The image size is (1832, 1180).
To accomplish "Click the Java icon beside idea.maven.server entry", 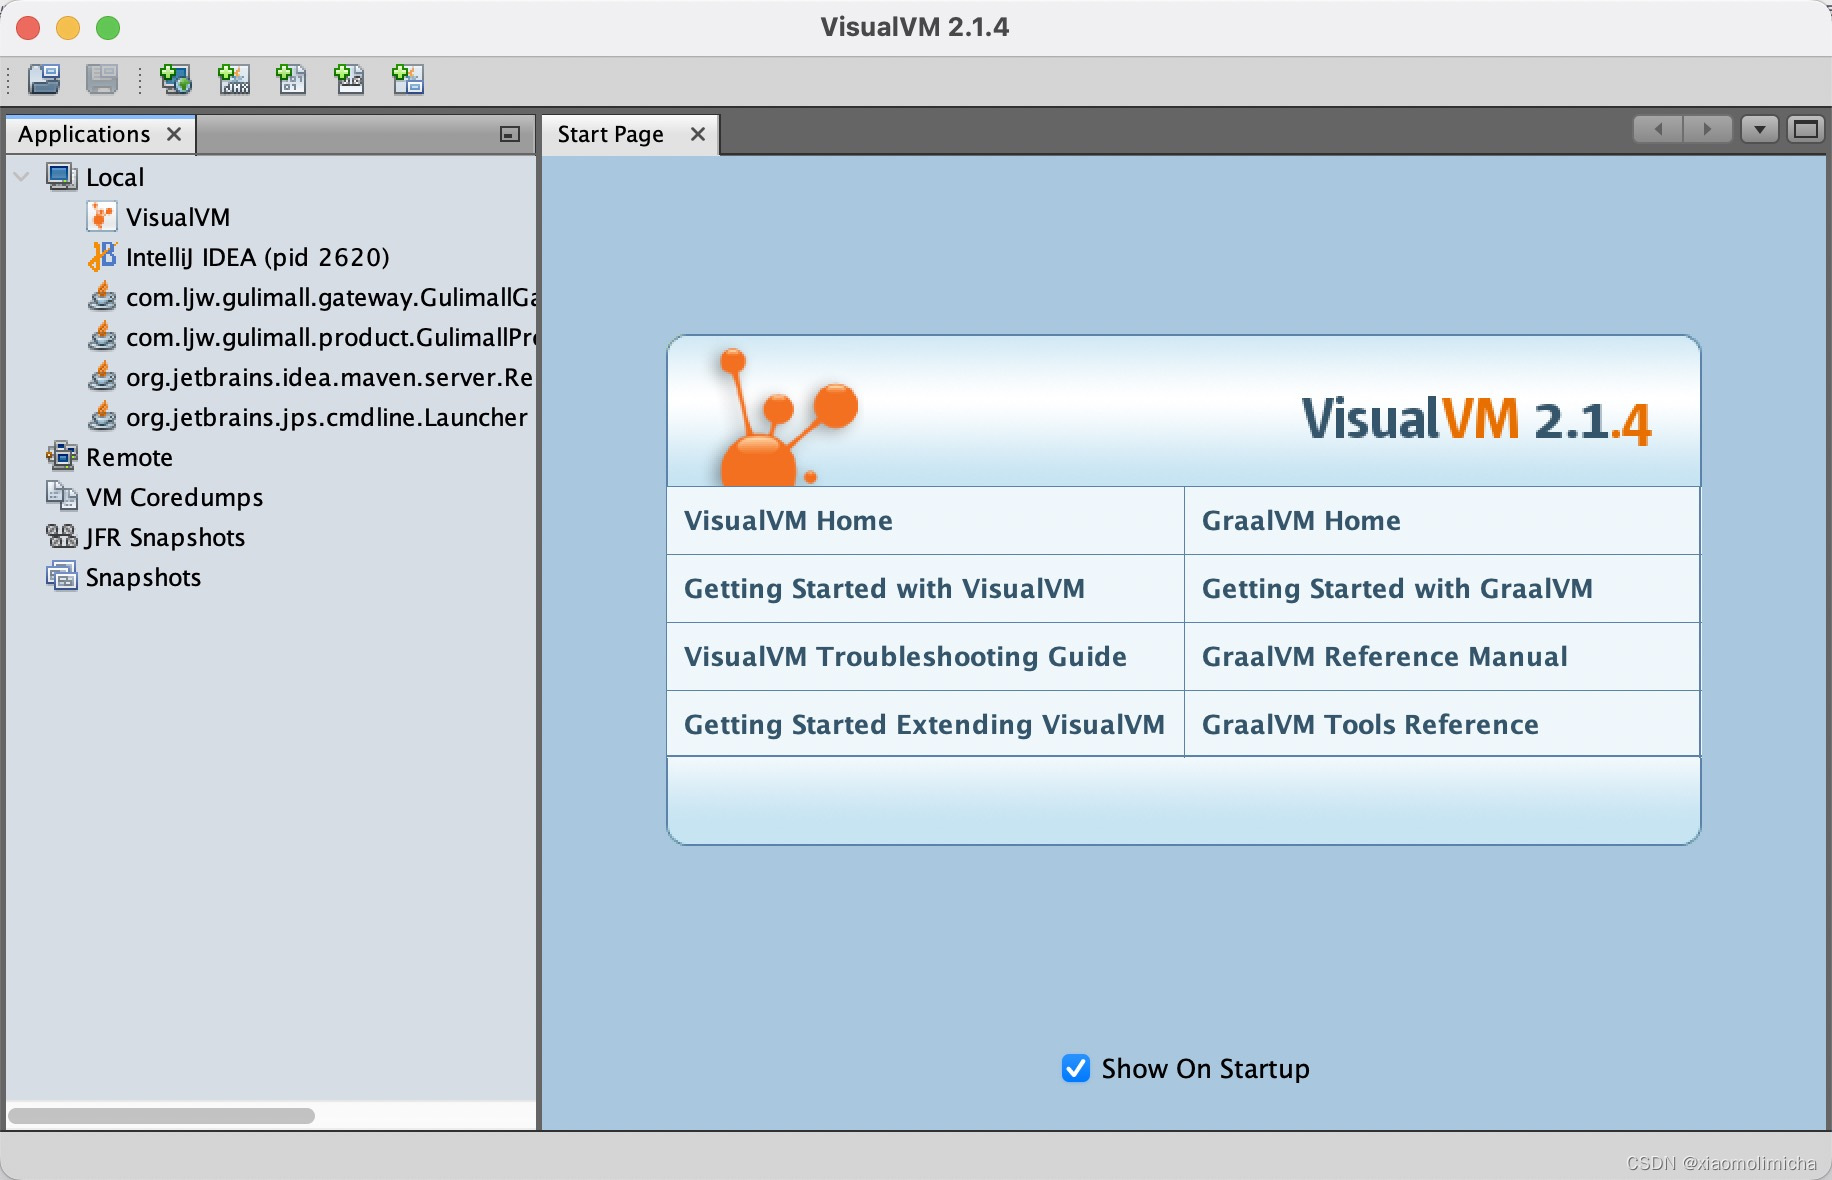I will click(x=102, y=377).
